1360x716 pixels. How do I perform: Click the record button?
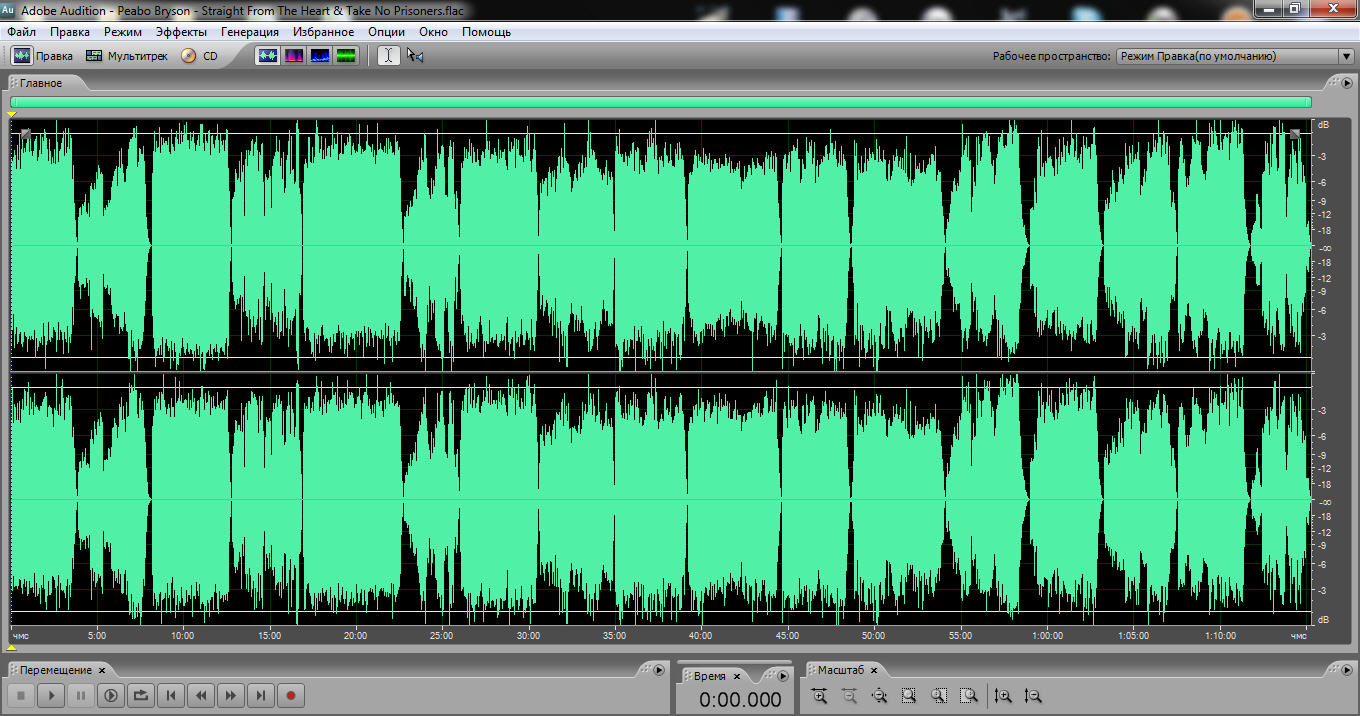click(291, 695)
